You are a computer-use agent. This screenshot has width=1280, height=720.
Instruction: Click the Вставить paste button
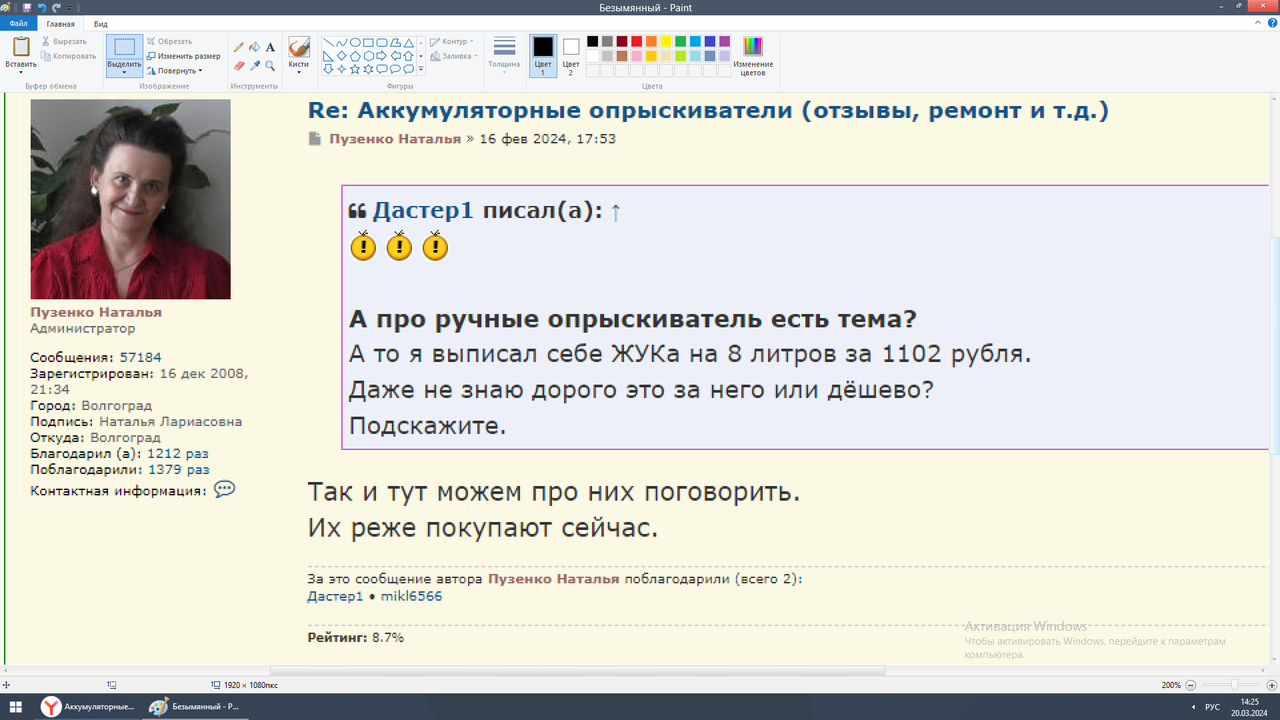[19, 47]
